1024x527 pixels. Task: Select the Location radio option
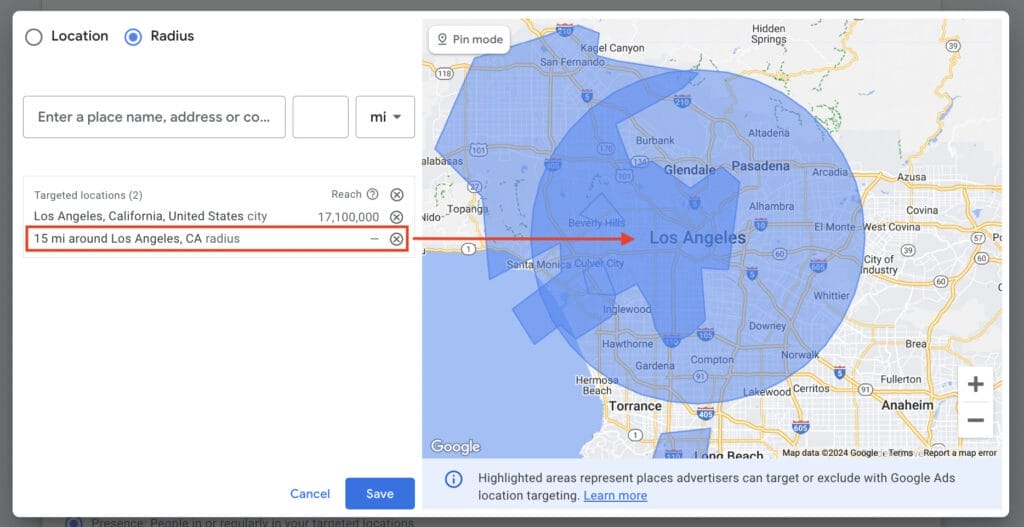(x=33, y=37)
